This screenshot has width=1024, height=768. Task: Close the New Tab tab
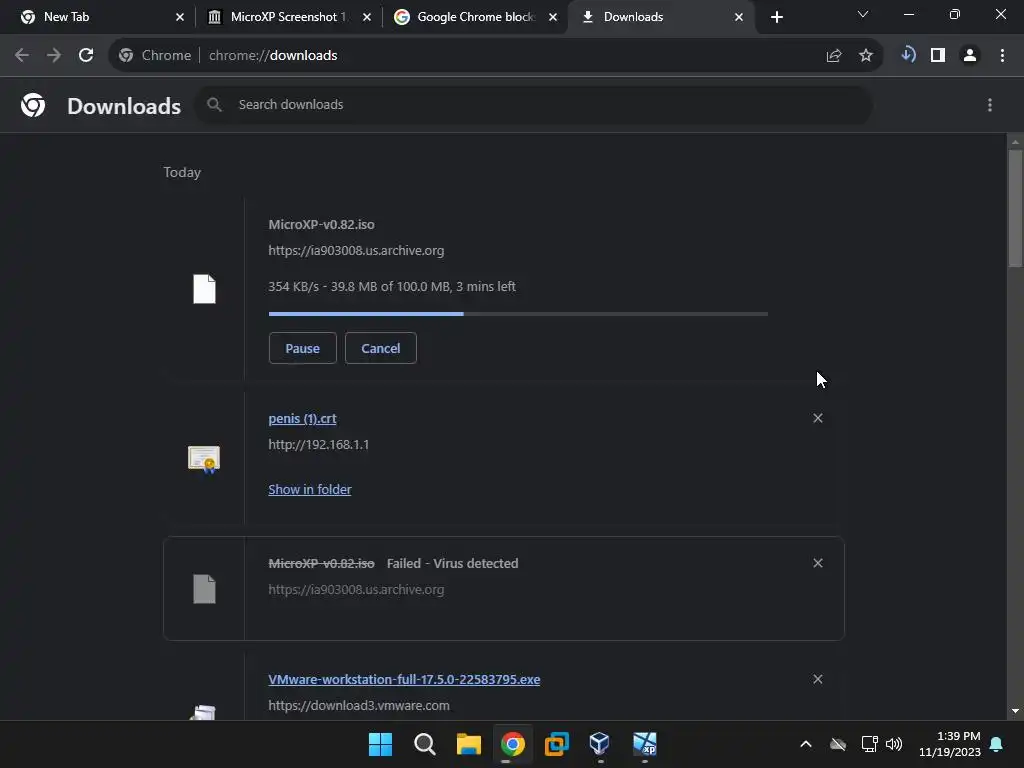180,17
